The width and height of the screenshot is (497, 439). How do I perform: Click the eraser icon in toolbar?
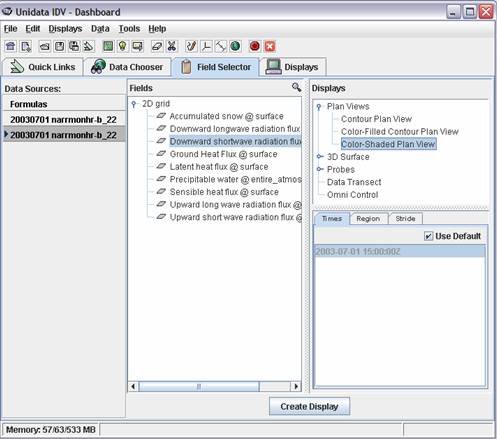(x=157, y=46)
